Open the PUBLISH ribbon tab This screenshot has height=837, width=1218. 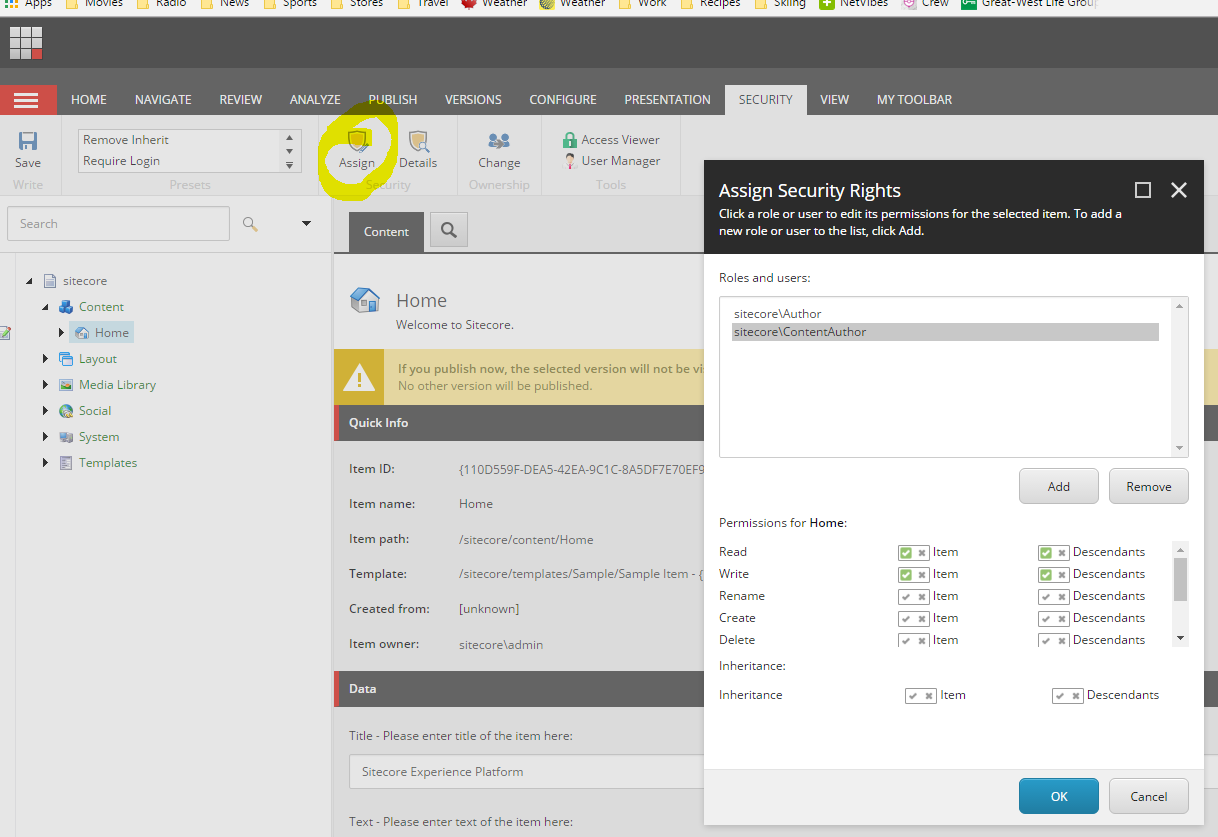[x=393, y=100]
